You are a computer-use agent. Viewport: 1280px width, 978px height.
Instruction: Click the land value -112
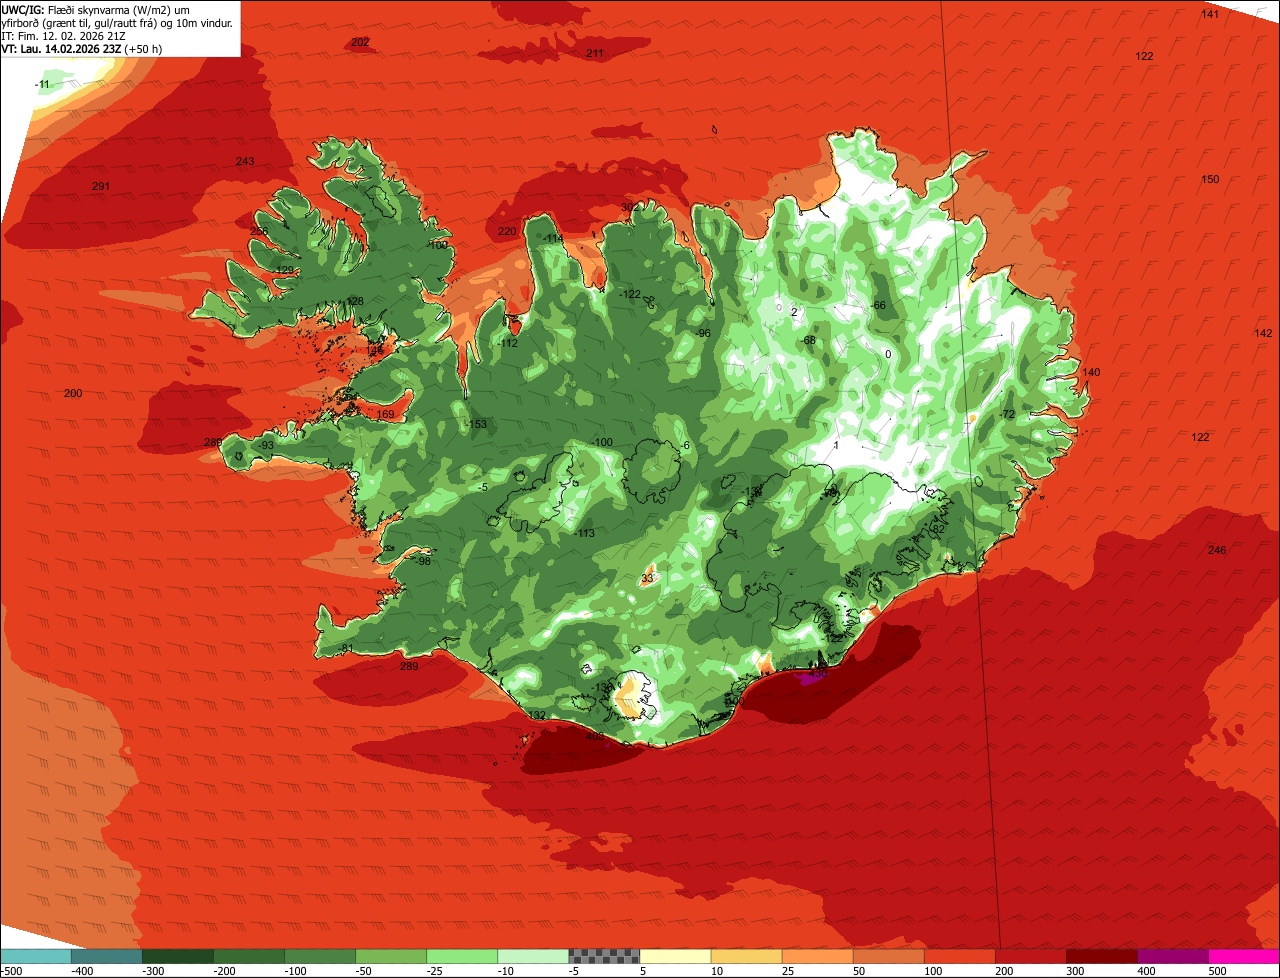point(508,343)
